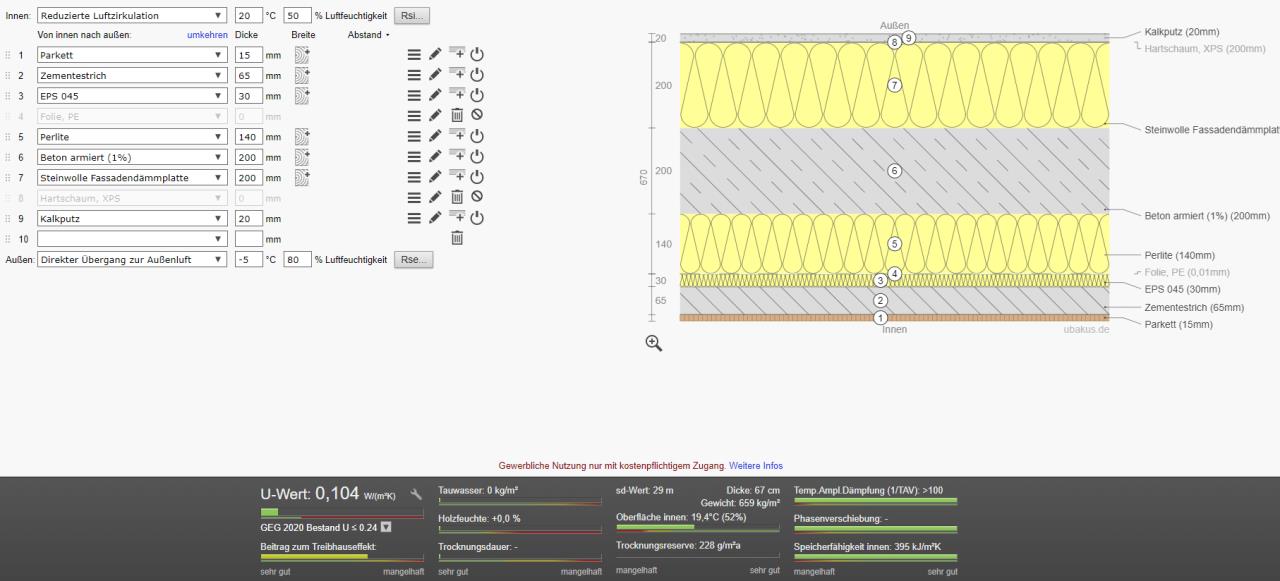
Task: Open the layer menu for Kalkputz row
Action: tap(414, 218)
